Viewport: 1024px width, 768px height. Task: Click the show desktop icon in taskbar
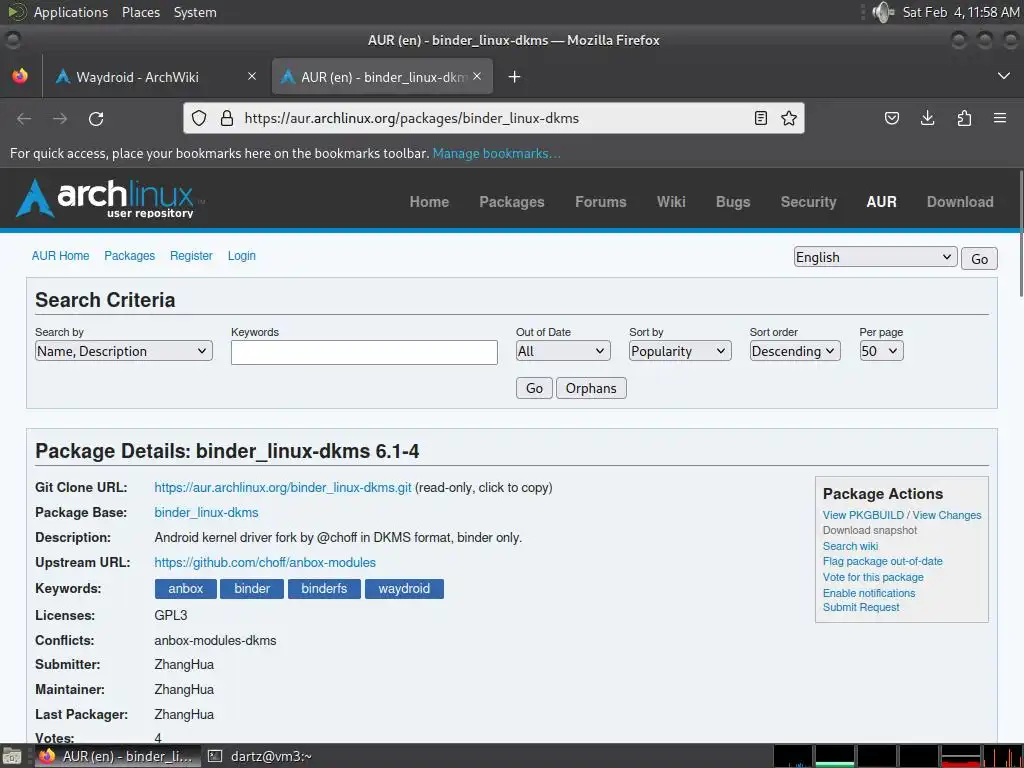pos(11,756)
